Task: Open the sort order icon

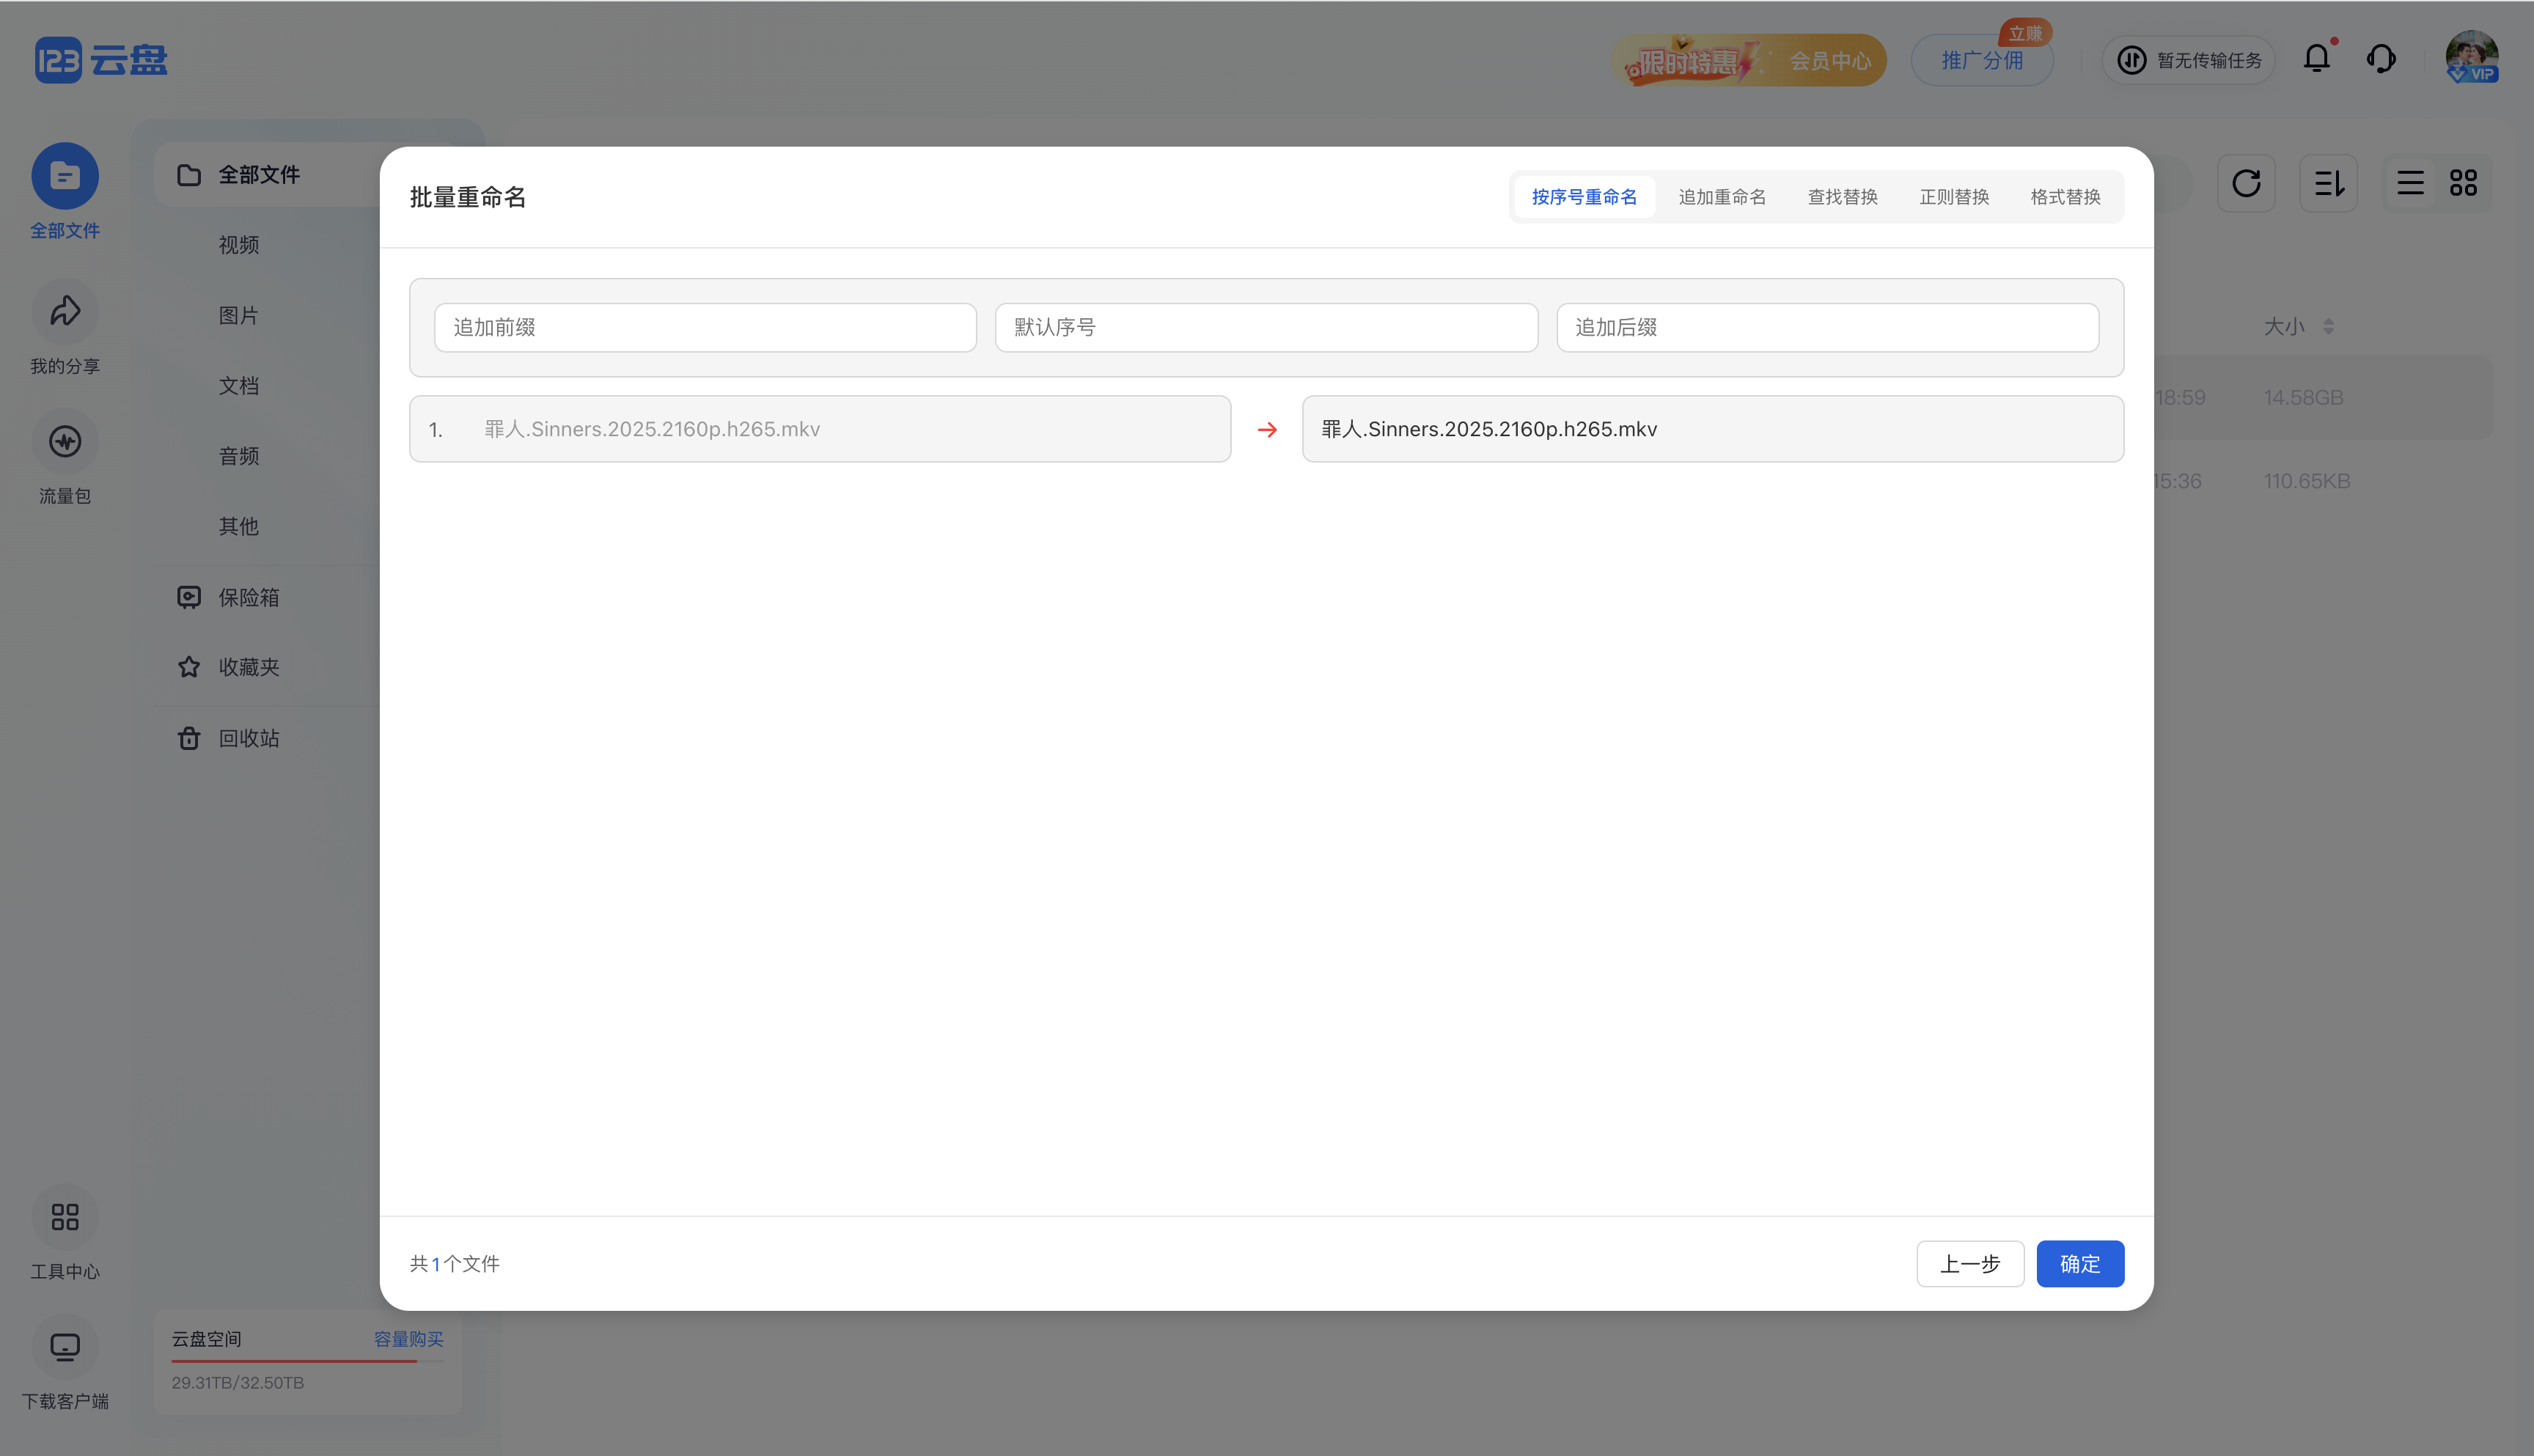Action: coord(2328,183)
